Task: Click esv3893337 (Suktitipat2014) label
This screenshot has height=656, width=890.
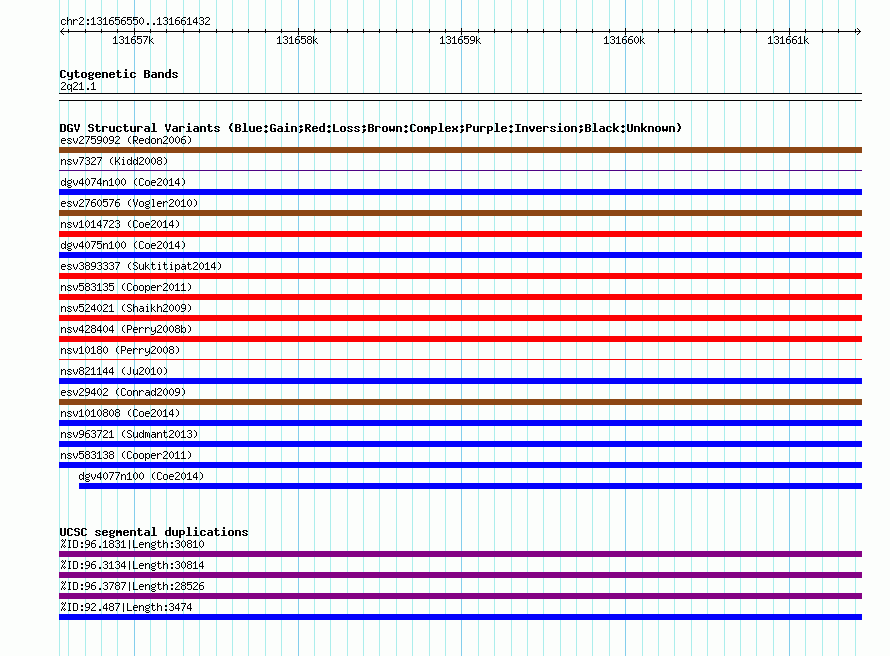Action: 141,266
